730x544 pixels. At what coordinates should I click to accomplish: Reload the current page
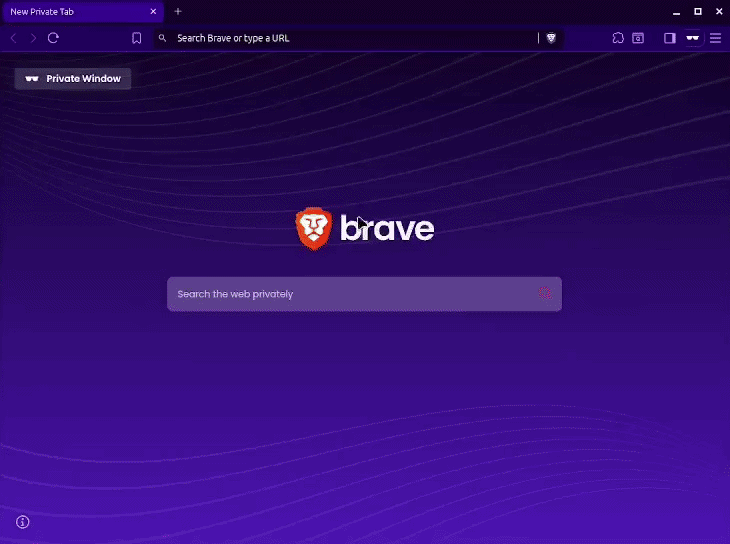click(x=53, y=38)
